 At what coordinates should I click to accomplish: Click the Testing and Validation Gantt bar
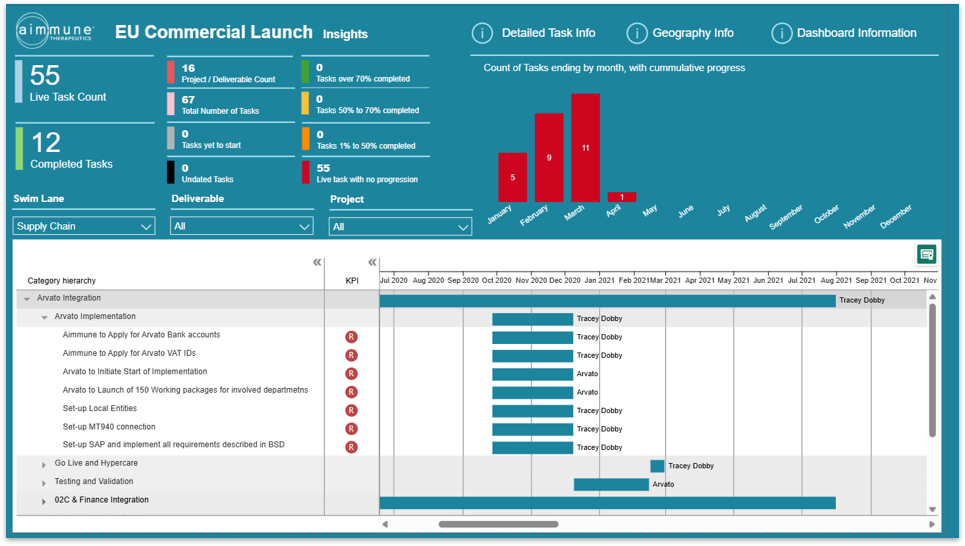tap(611, 484)
